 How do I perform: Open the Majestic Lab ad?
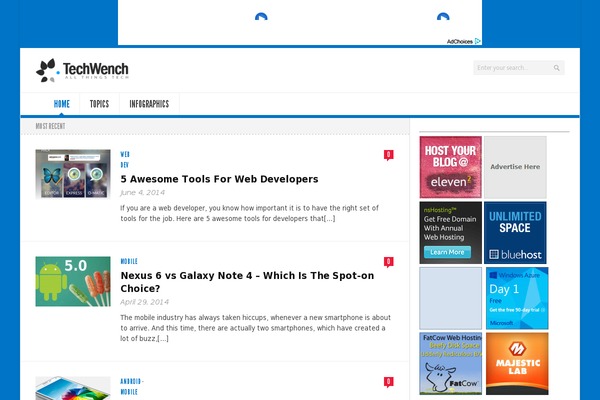(x=517, y=363)
